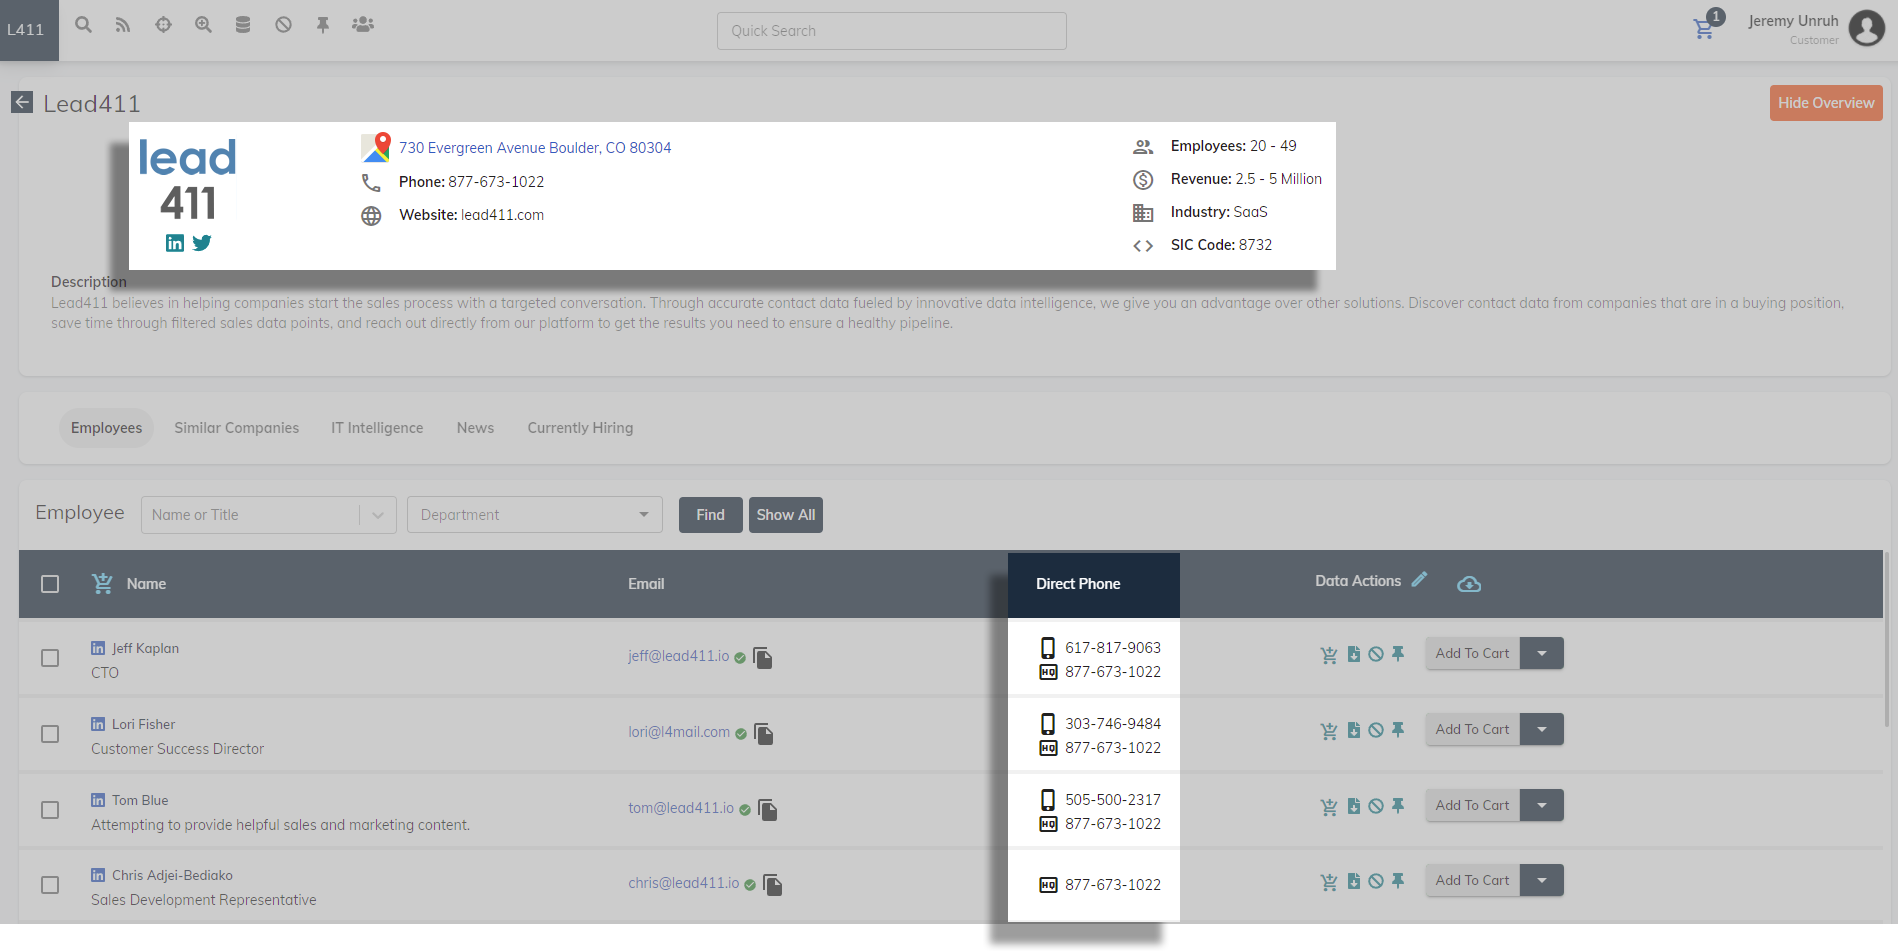Viewport: 1898px width, 951px height.
Task: Click the Show All button
Action: tap(785, 515)
